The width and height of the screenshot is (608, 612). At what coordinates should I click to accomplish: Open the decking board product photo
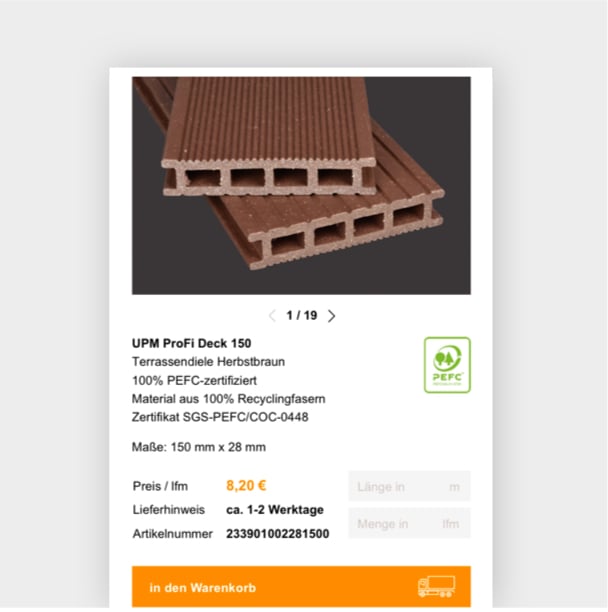pyautogui.click(x=301, y=185)
